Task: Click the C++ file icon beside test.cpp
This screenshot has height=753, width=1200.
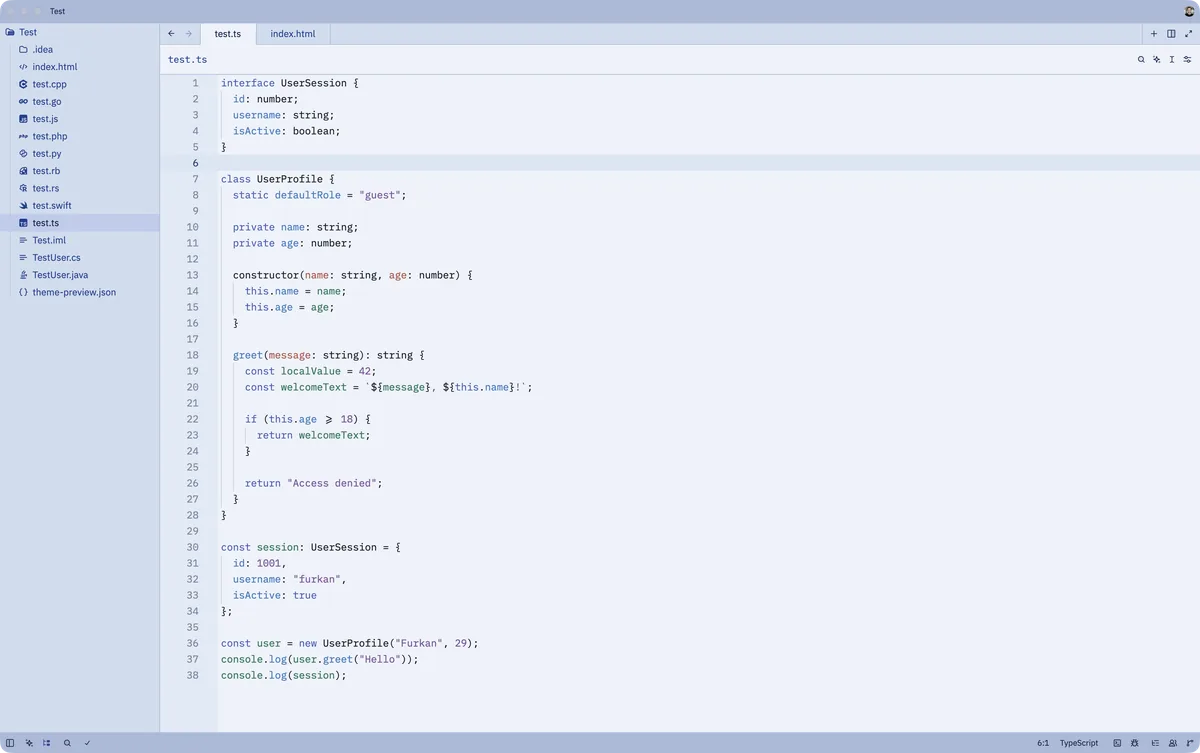Action: (23, 84)
